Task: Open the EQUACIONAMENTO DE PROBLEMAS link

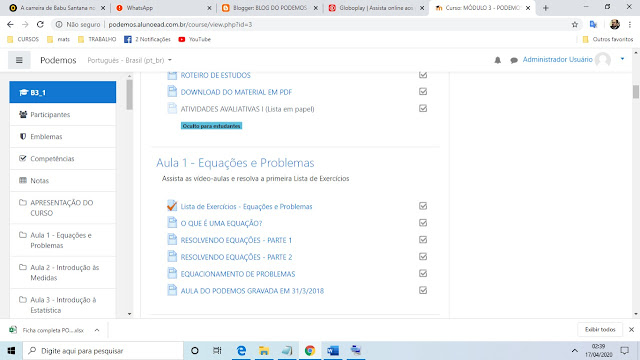Action: (238, 274)
